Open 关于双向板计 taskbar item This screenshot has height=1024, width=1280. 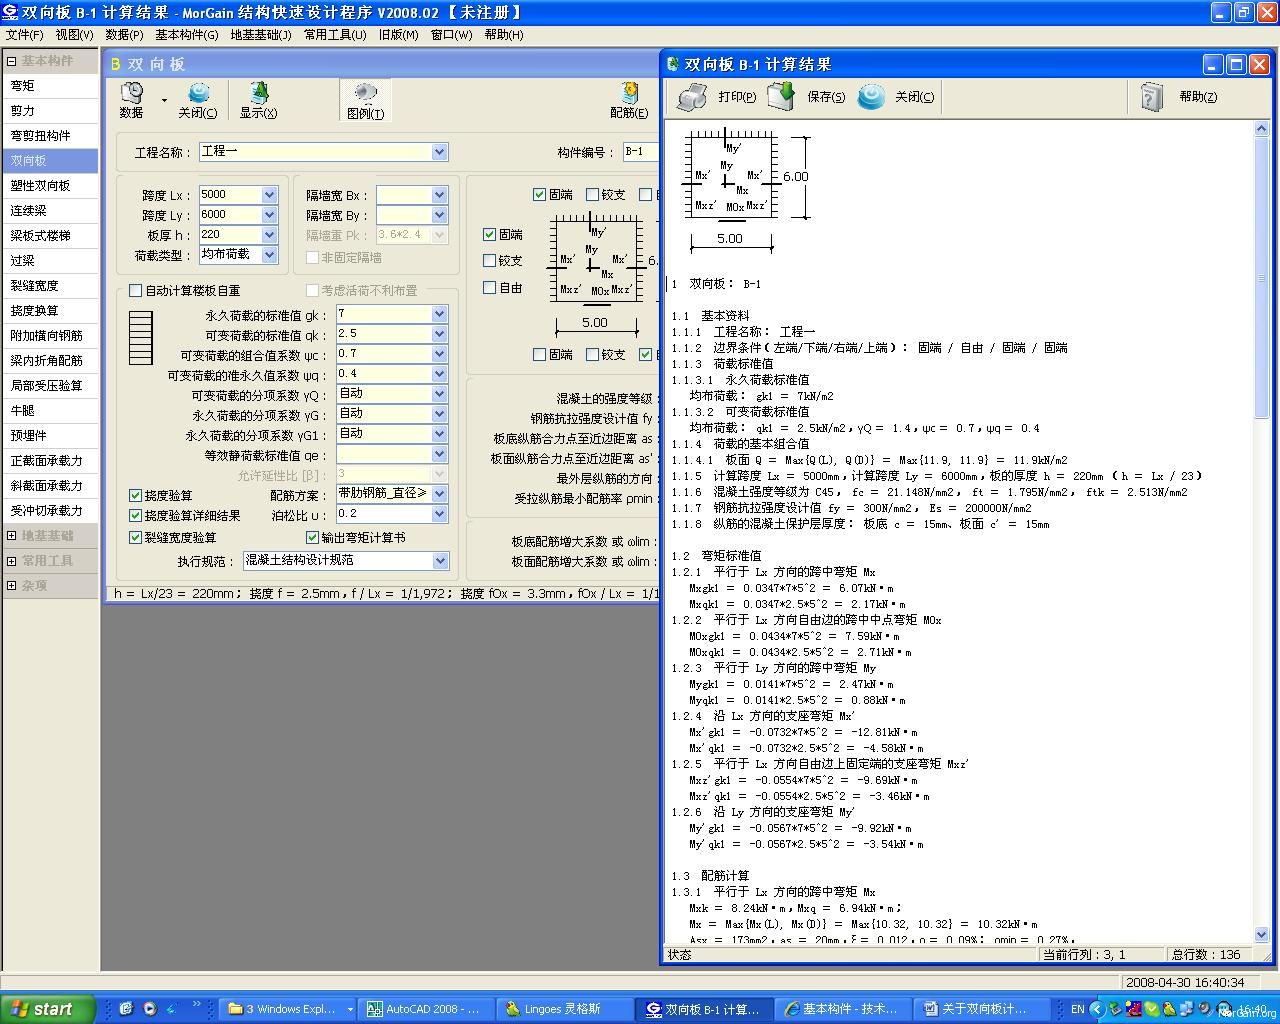(983, 1009)
